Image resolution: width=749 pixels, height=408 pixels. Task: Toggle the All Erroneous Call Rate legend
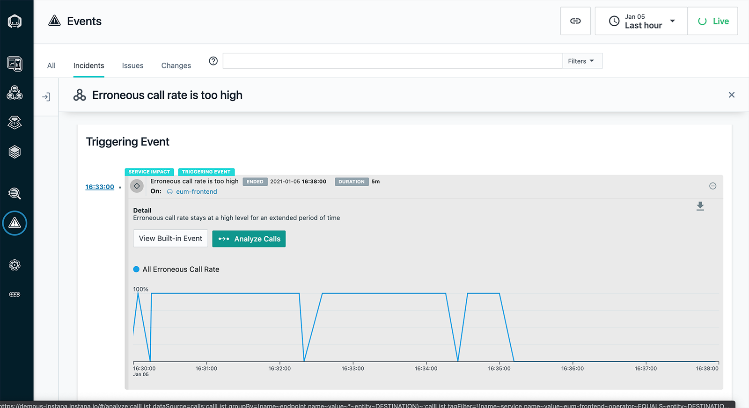pyautogui.click(x=176, y=269)
